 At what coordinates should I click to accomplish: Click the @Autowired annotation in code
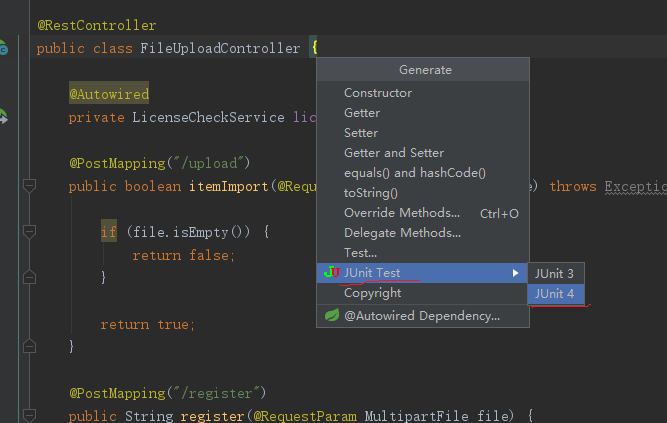(x=109, y=94)
